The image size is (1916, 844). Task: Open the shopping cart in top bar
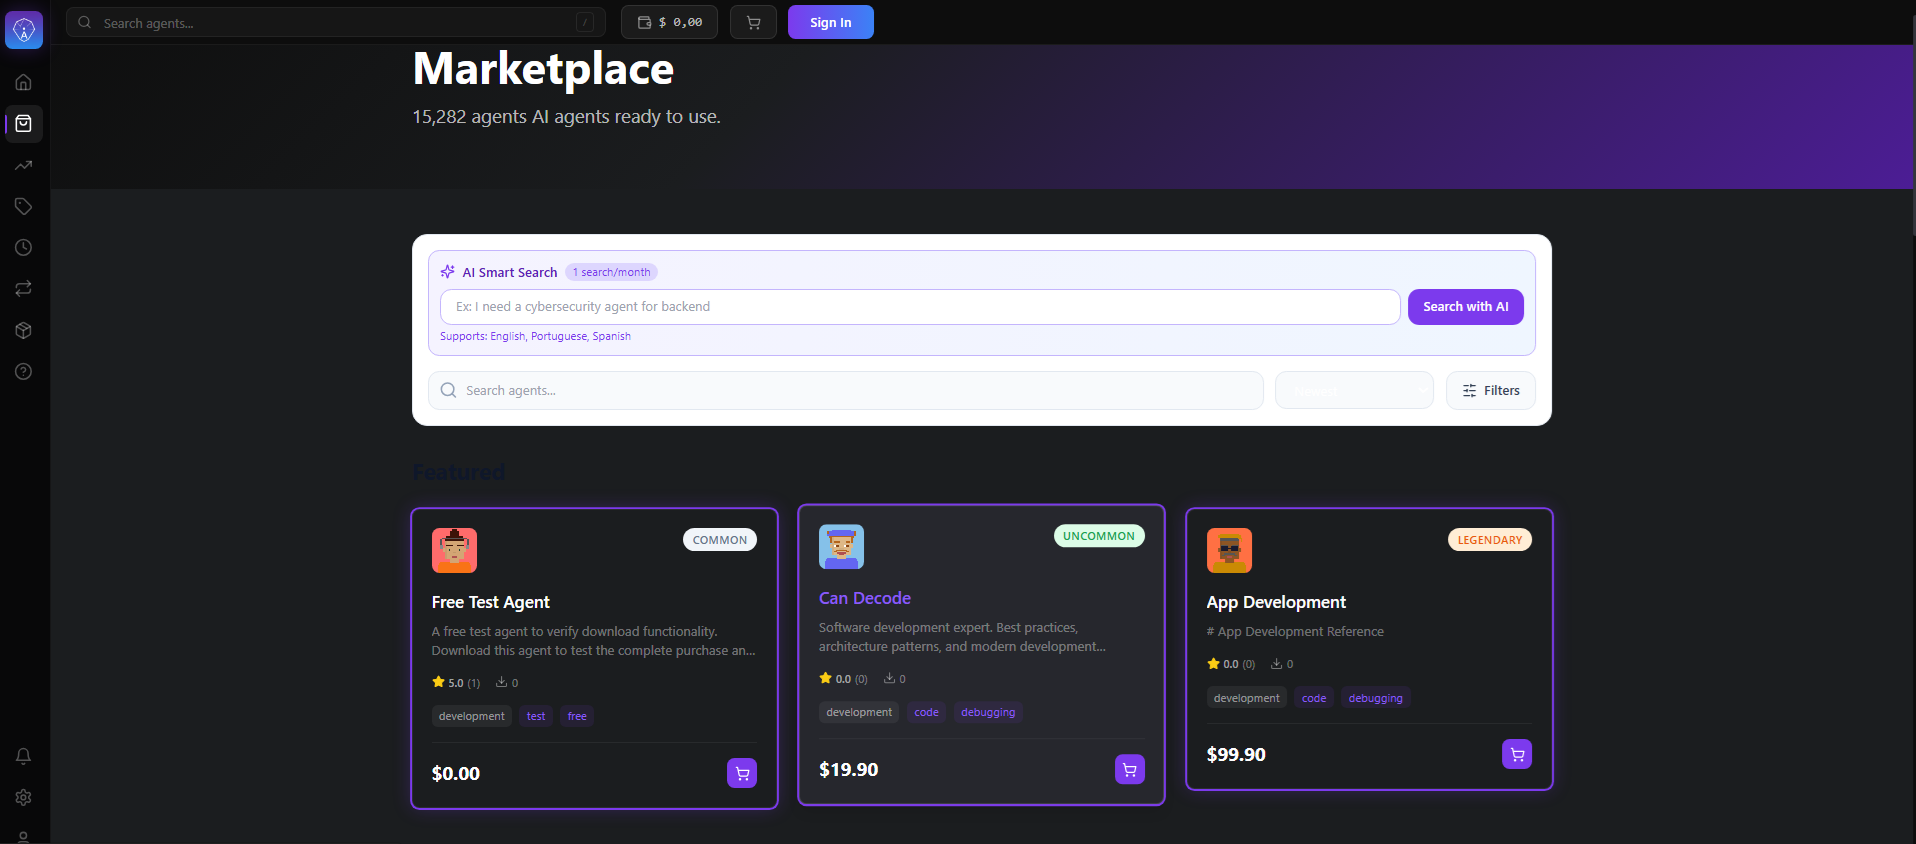point(753,22)
